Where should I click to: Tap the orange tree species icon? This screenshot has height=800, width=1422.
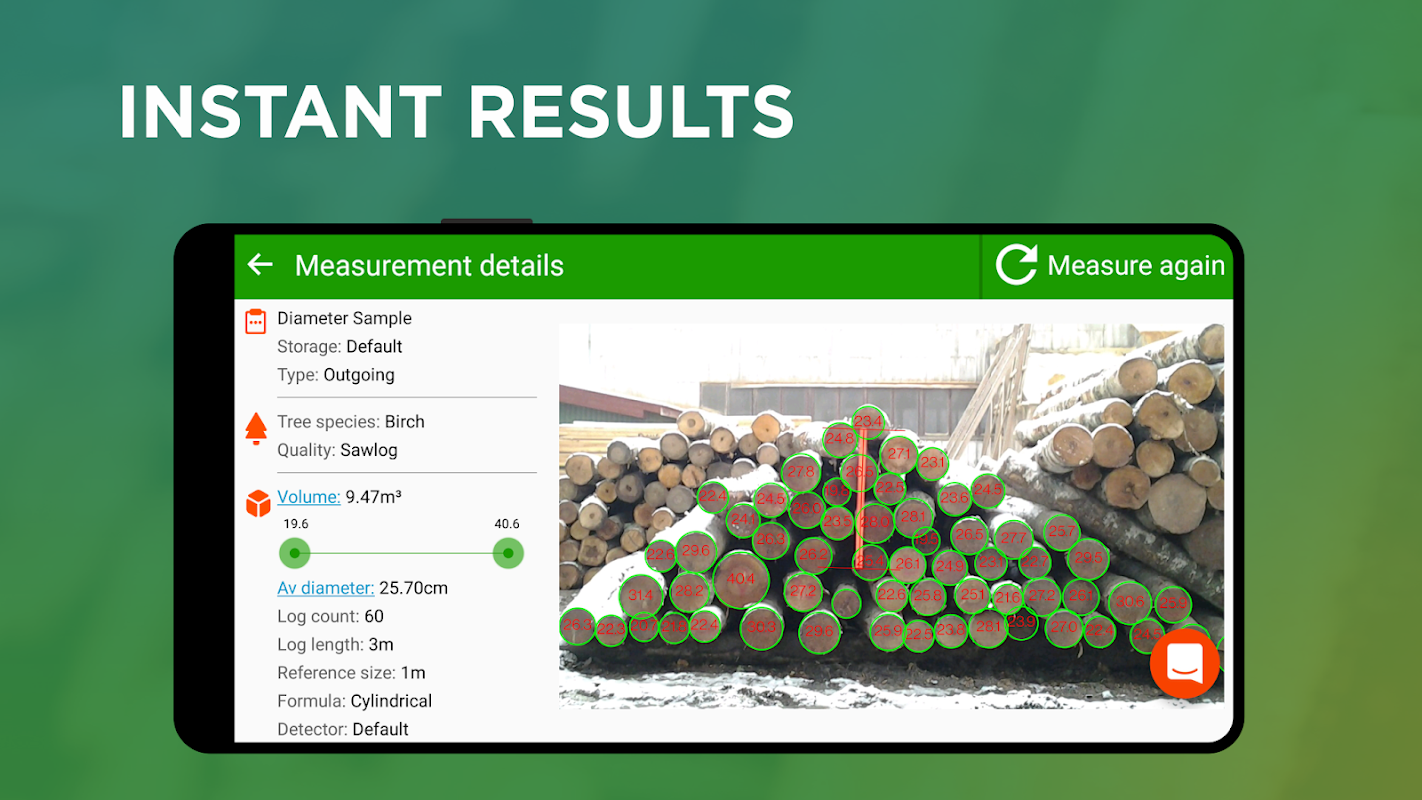256,428
